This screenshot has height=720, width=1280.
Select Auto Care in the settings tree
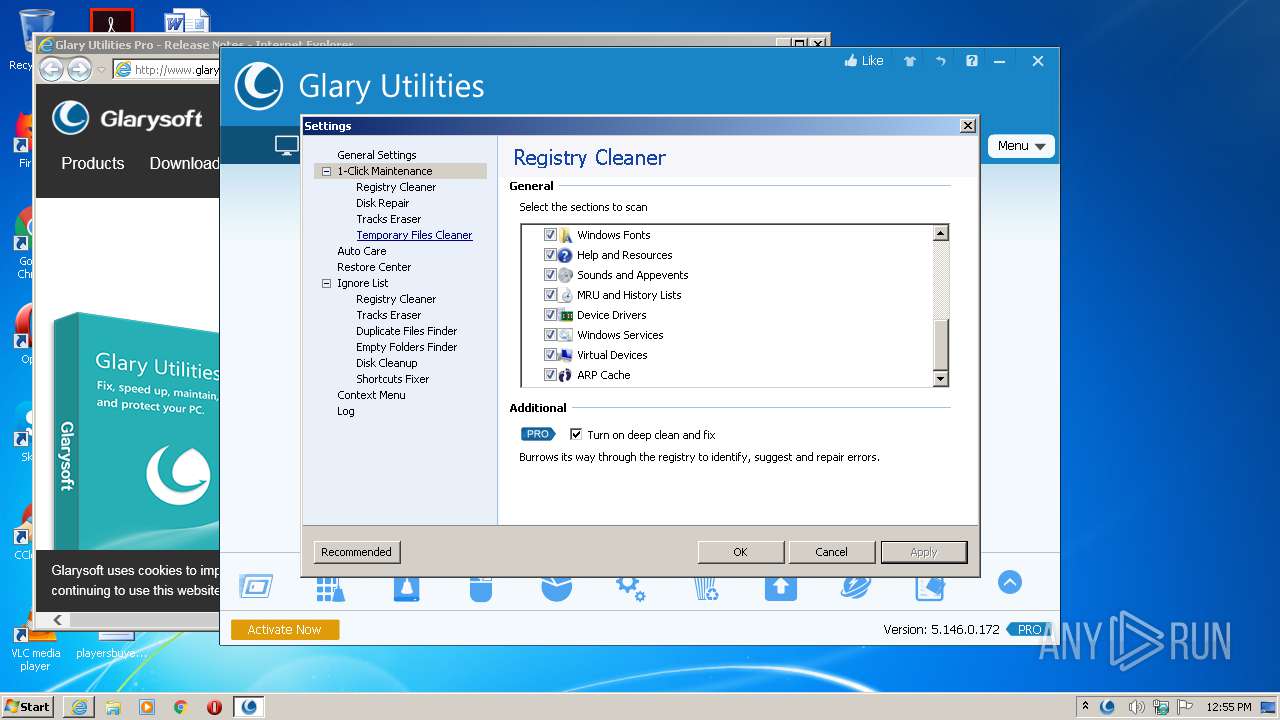point(362,251)
